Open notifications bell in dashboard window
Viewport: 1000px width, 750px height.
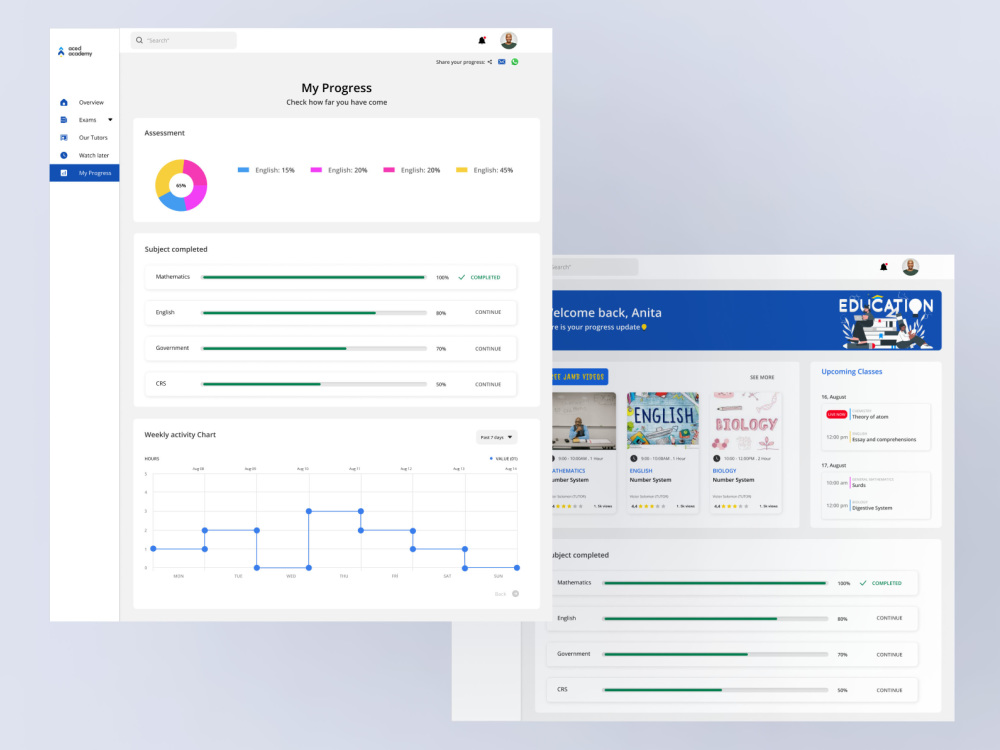(x=883, y=267)
